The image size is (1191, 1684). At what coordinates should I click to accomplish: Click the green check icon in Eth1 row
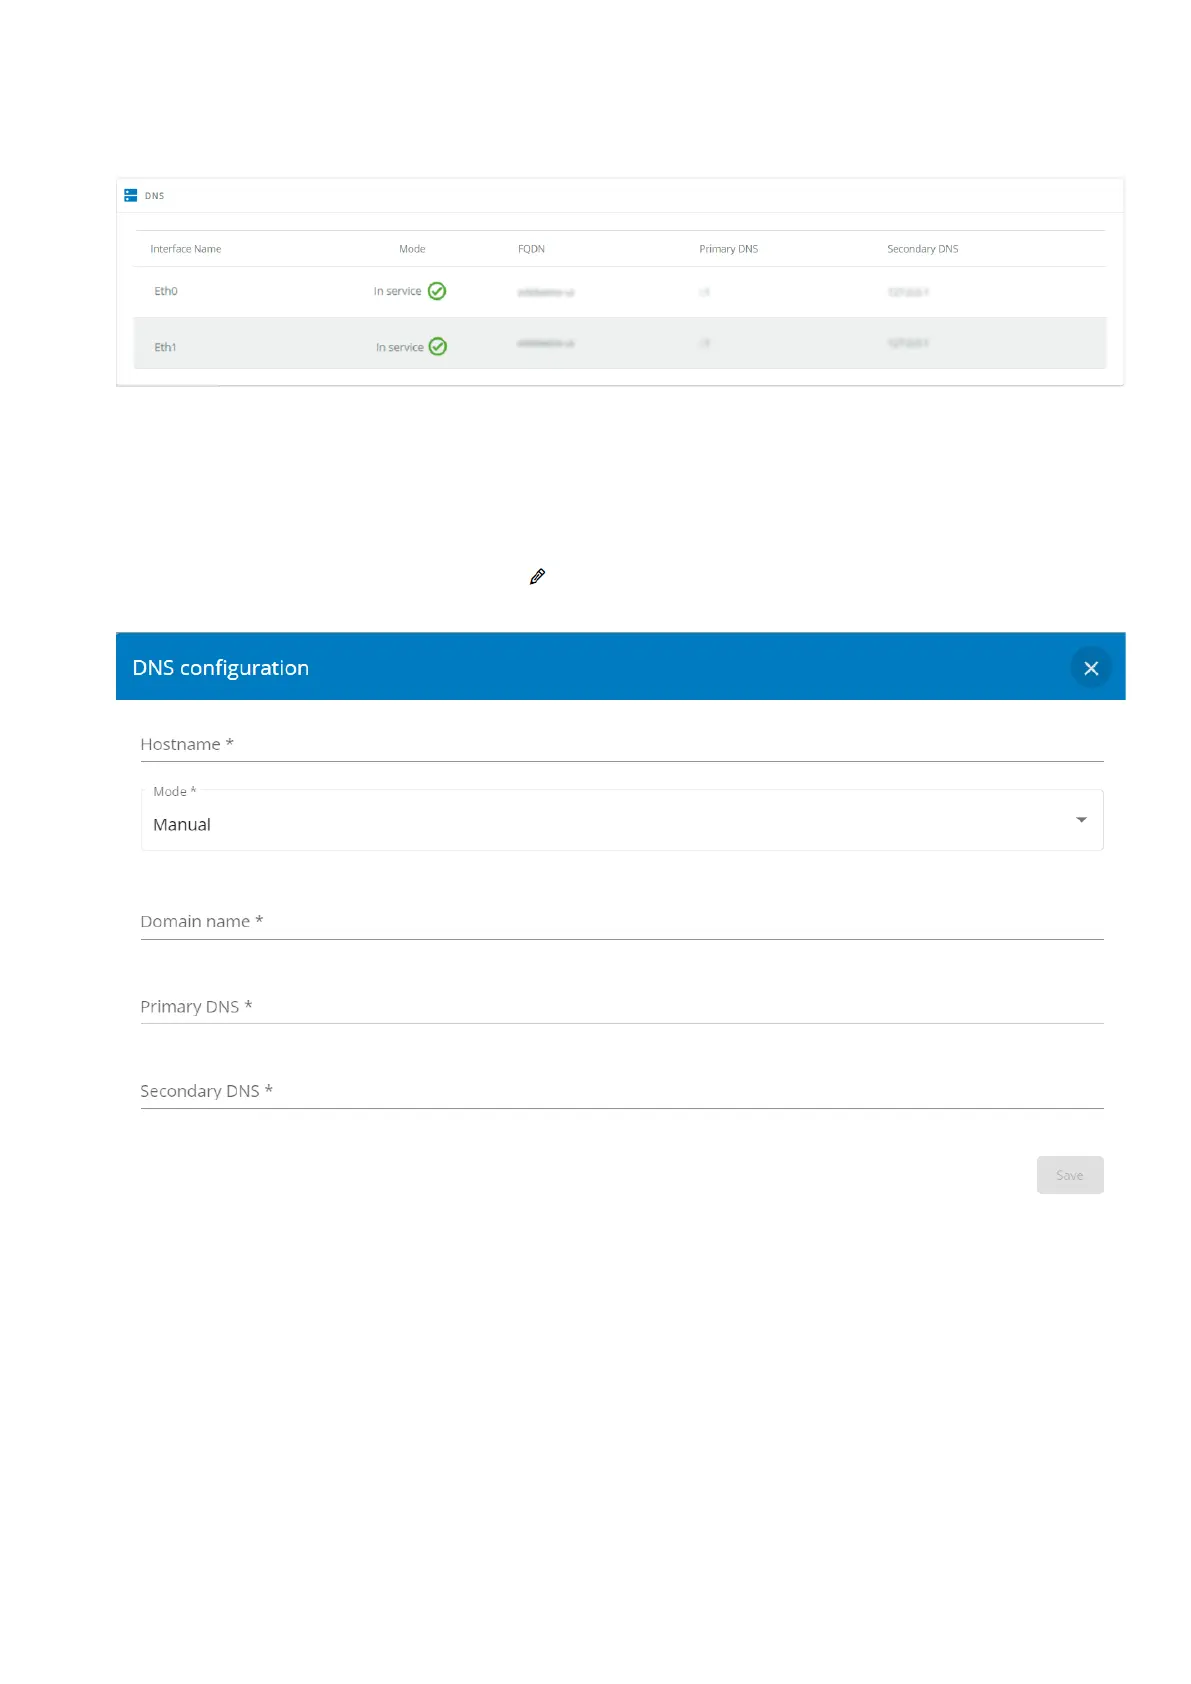[x=438, y=347]
